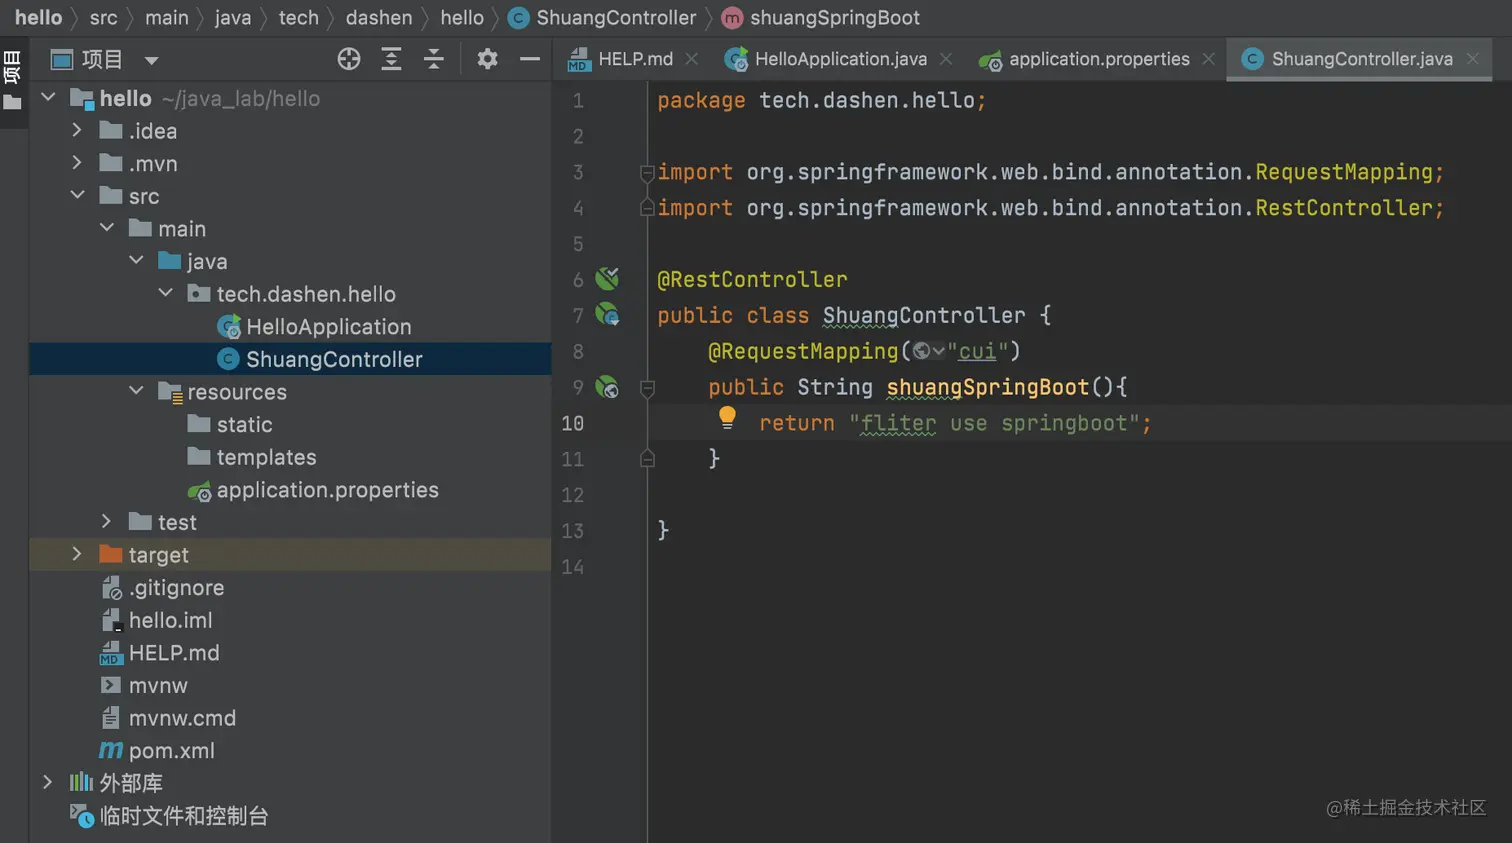Collapse the src folder
1512x843 pixels.
tap(77, 195)
